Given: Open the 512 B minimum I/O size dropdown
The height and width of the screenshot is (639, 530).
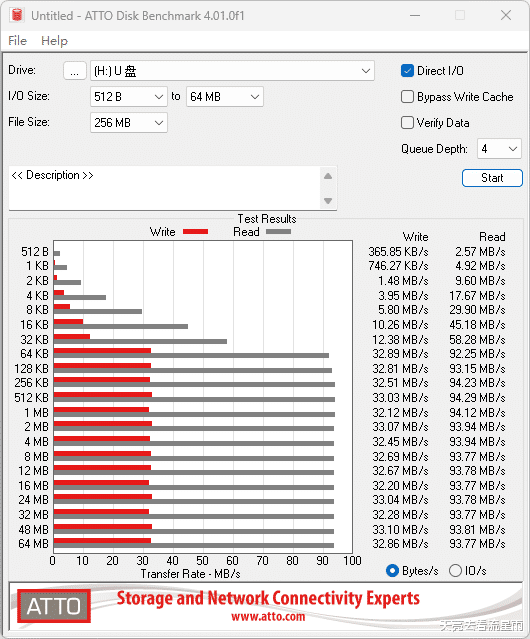Looking at the screenshot, I should pos(129,97).
